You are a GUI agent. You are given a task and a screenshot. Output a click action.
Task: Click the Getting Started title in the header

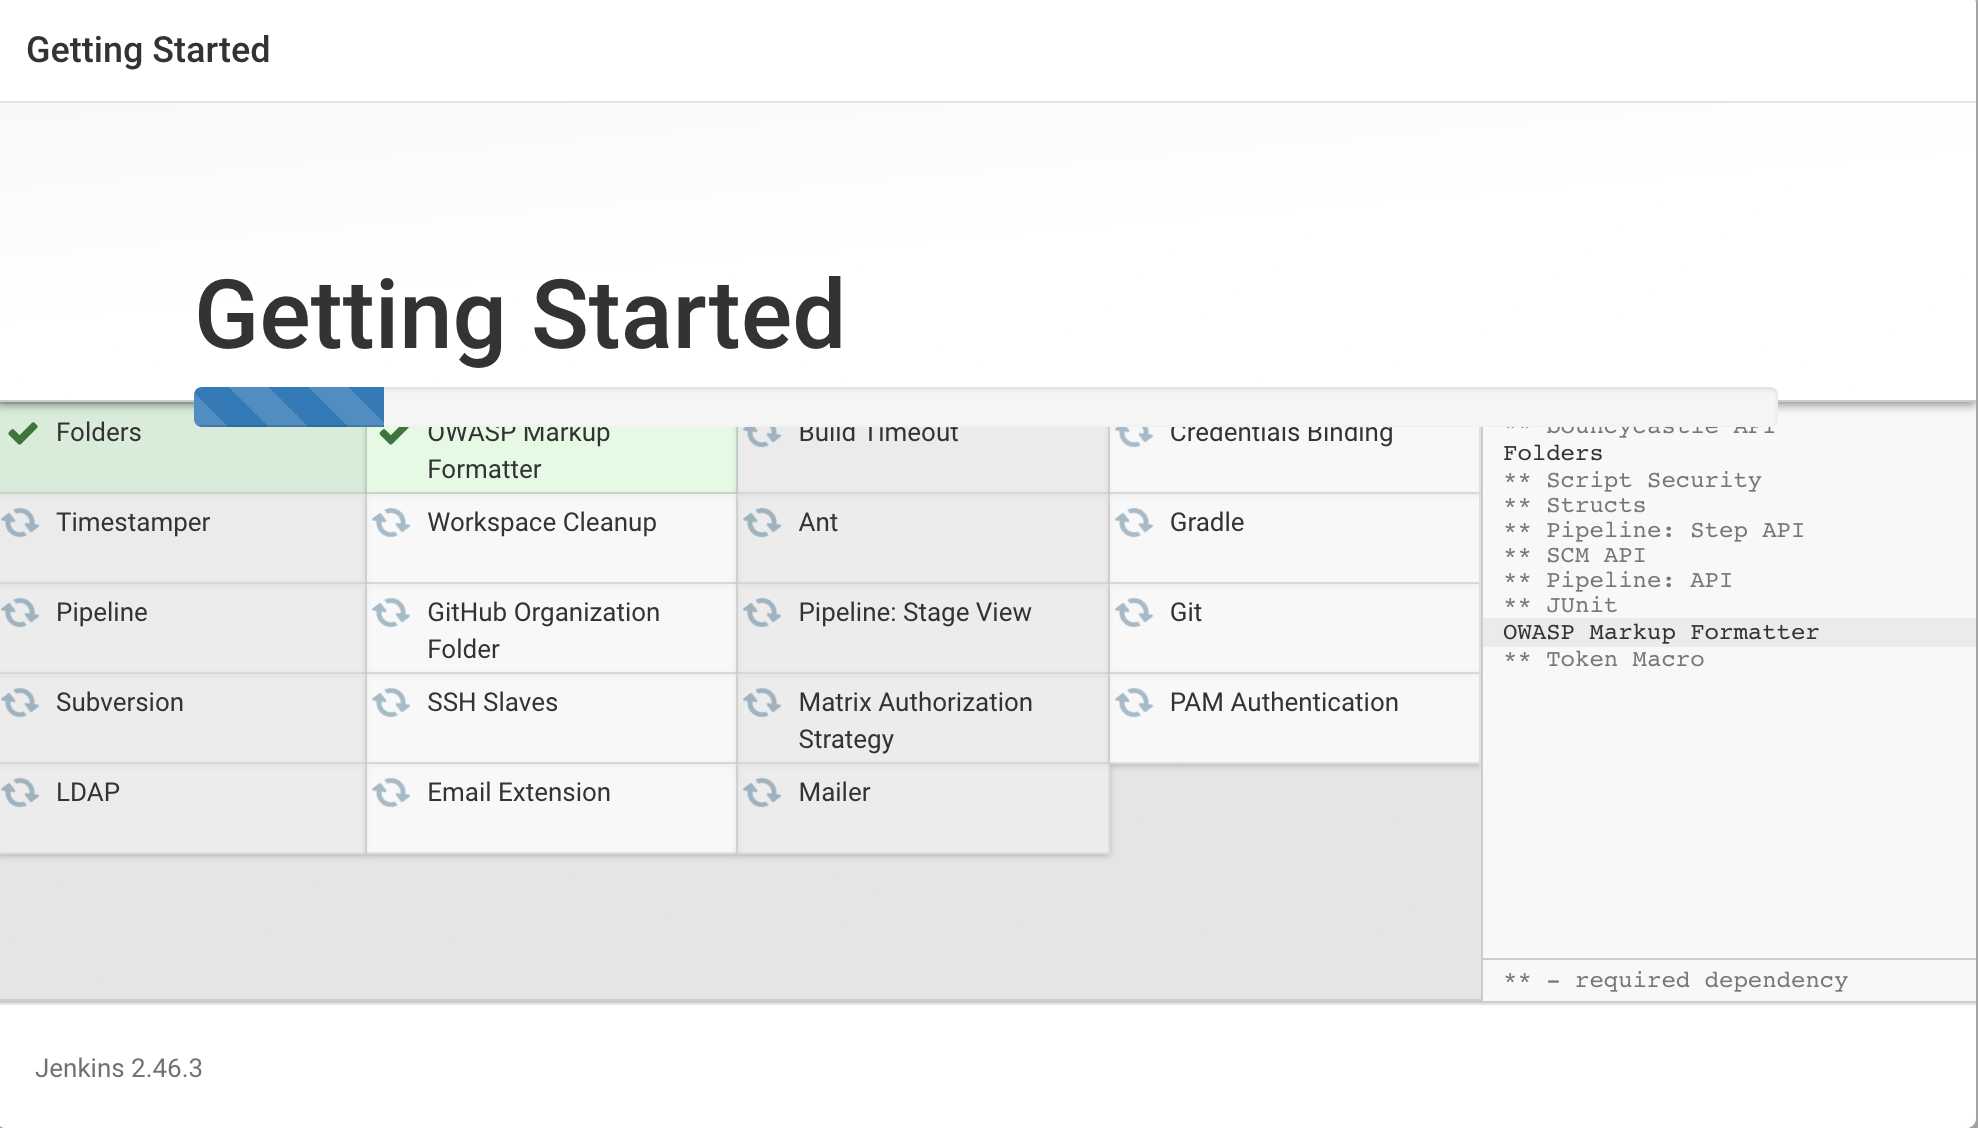[x=148, y=50]
